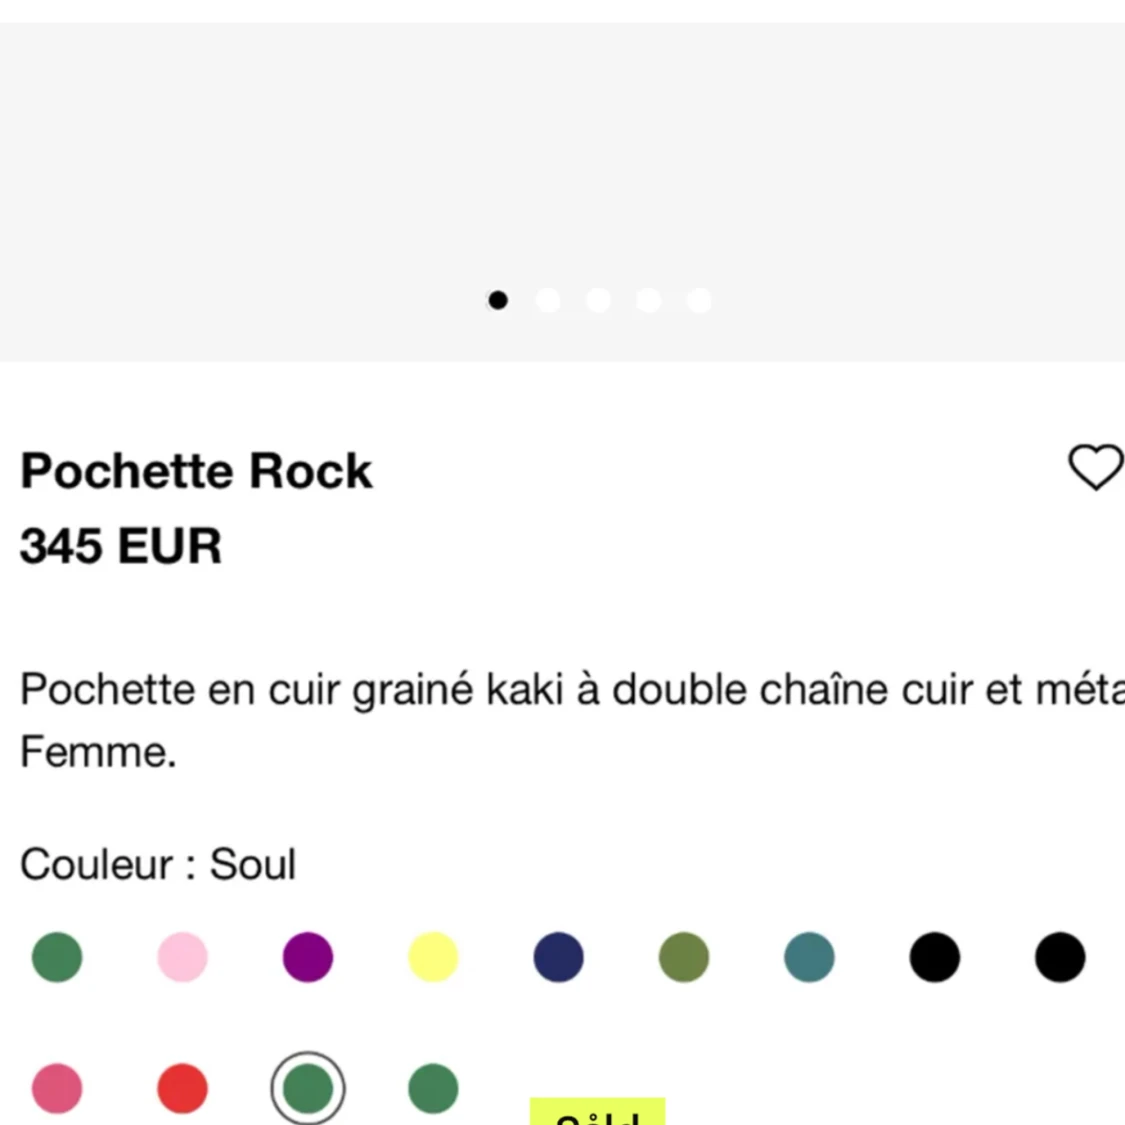1125x1125 pixels.
Task: Jump to the third carousel dot
Action: [x=598, y=300]
